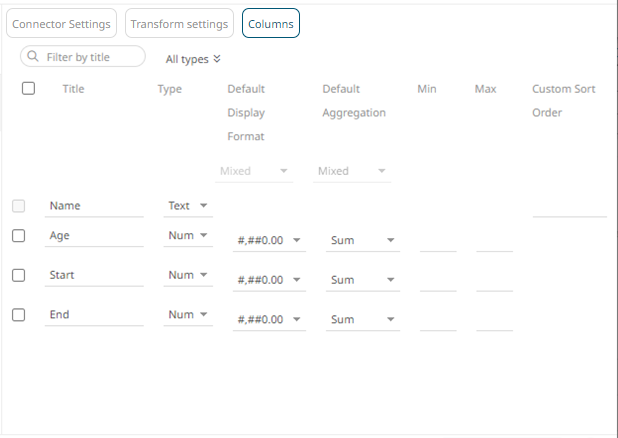Open the Age column type dropdown
Image resolution: width=618 pixels, height=438 pixels.
pyautogui.click(x=189, y=235)
